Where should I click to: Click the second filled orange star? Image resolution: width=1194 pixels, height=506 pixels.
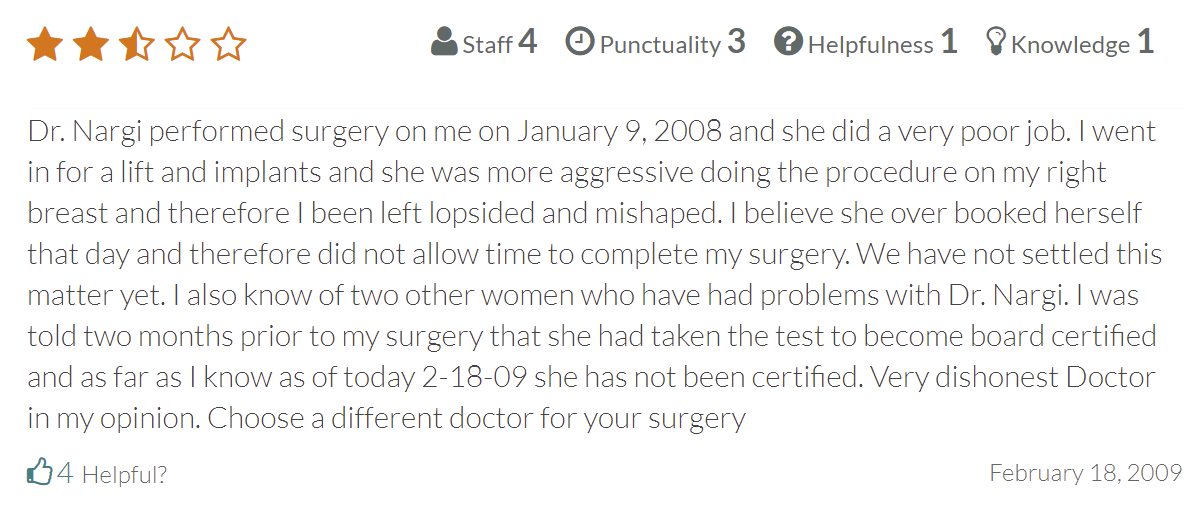coord(91,45)
